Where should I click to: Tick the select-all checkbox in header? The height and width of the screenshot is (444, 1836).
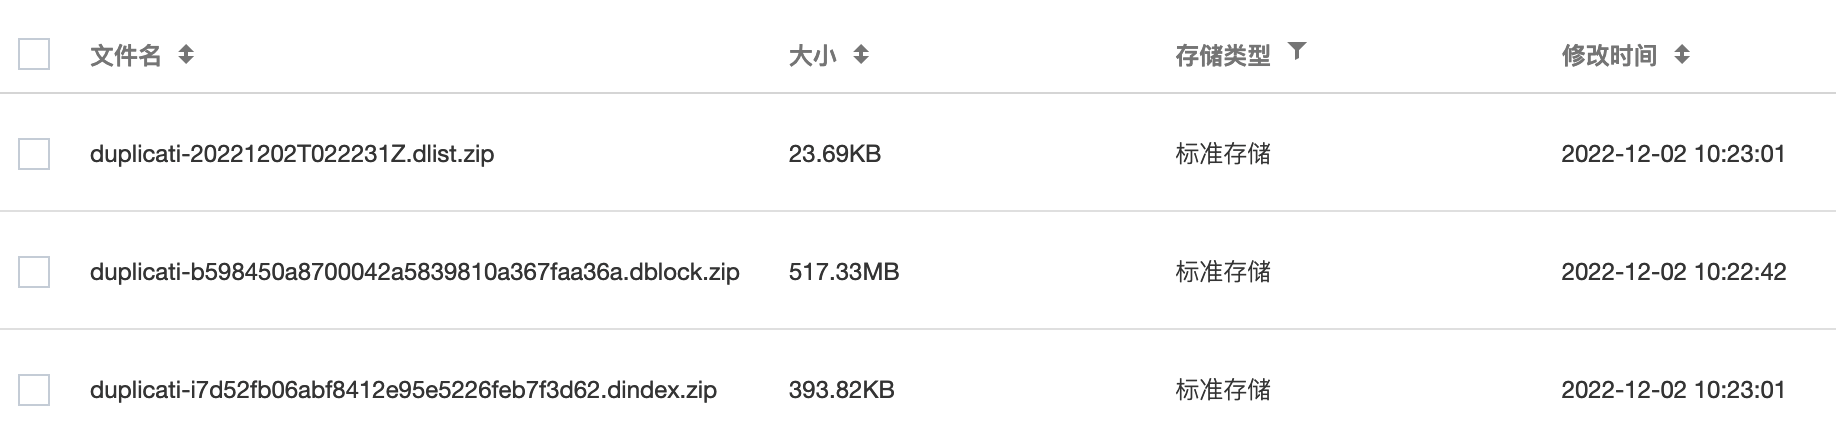pos(34,54)
